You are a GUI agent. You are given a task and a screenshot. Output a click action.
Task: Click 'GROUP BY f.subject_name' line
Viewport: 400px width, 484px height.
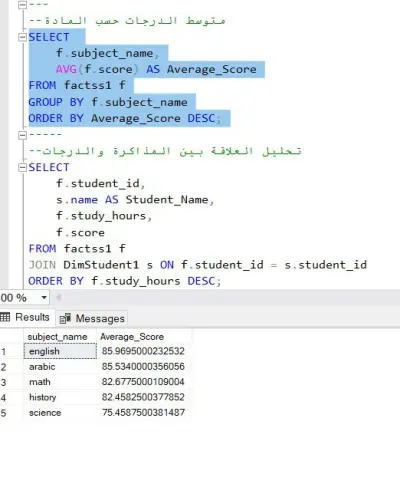tap(108, 102)
